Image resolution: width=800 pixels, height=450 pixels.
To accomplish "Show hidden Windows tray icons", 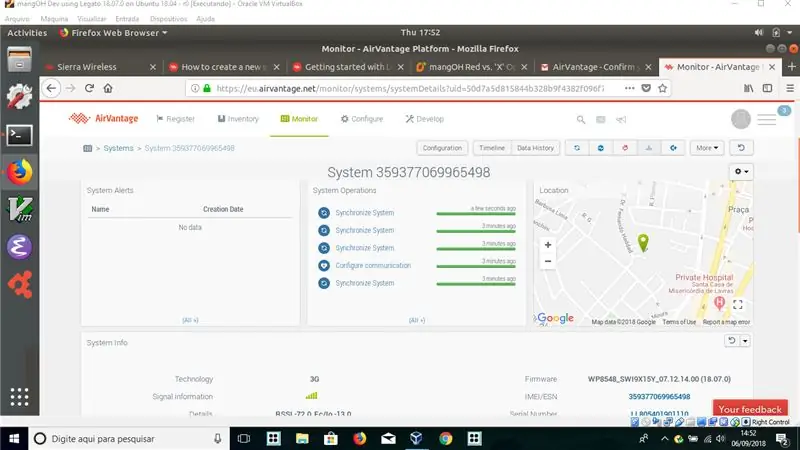I will point(664,438).
